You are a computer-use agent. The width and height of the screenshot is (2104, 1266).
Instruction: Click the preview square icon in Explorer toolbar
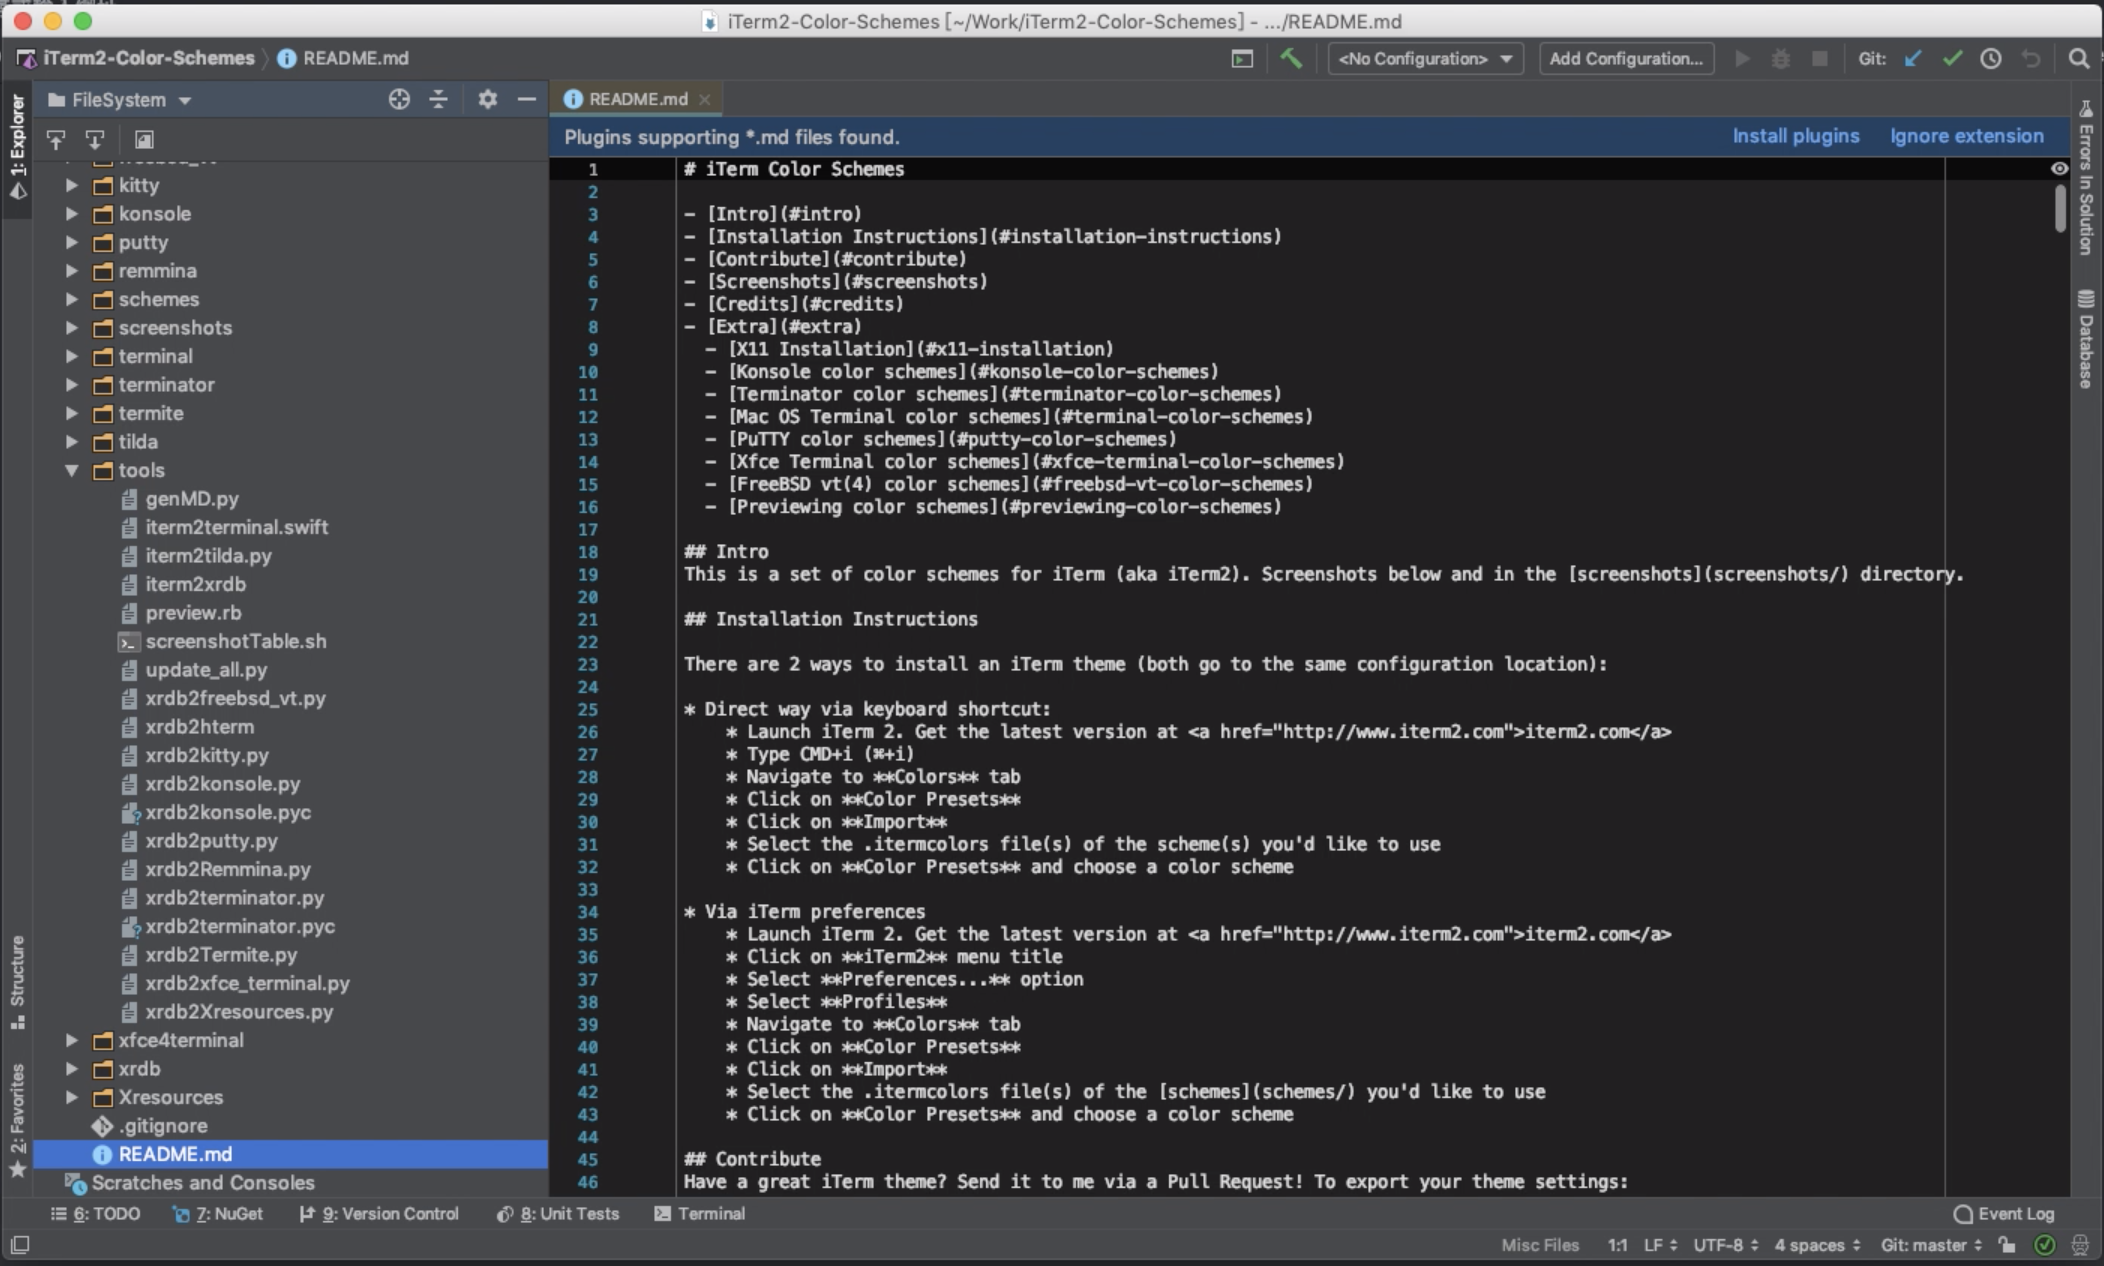(x=144, y=139)
